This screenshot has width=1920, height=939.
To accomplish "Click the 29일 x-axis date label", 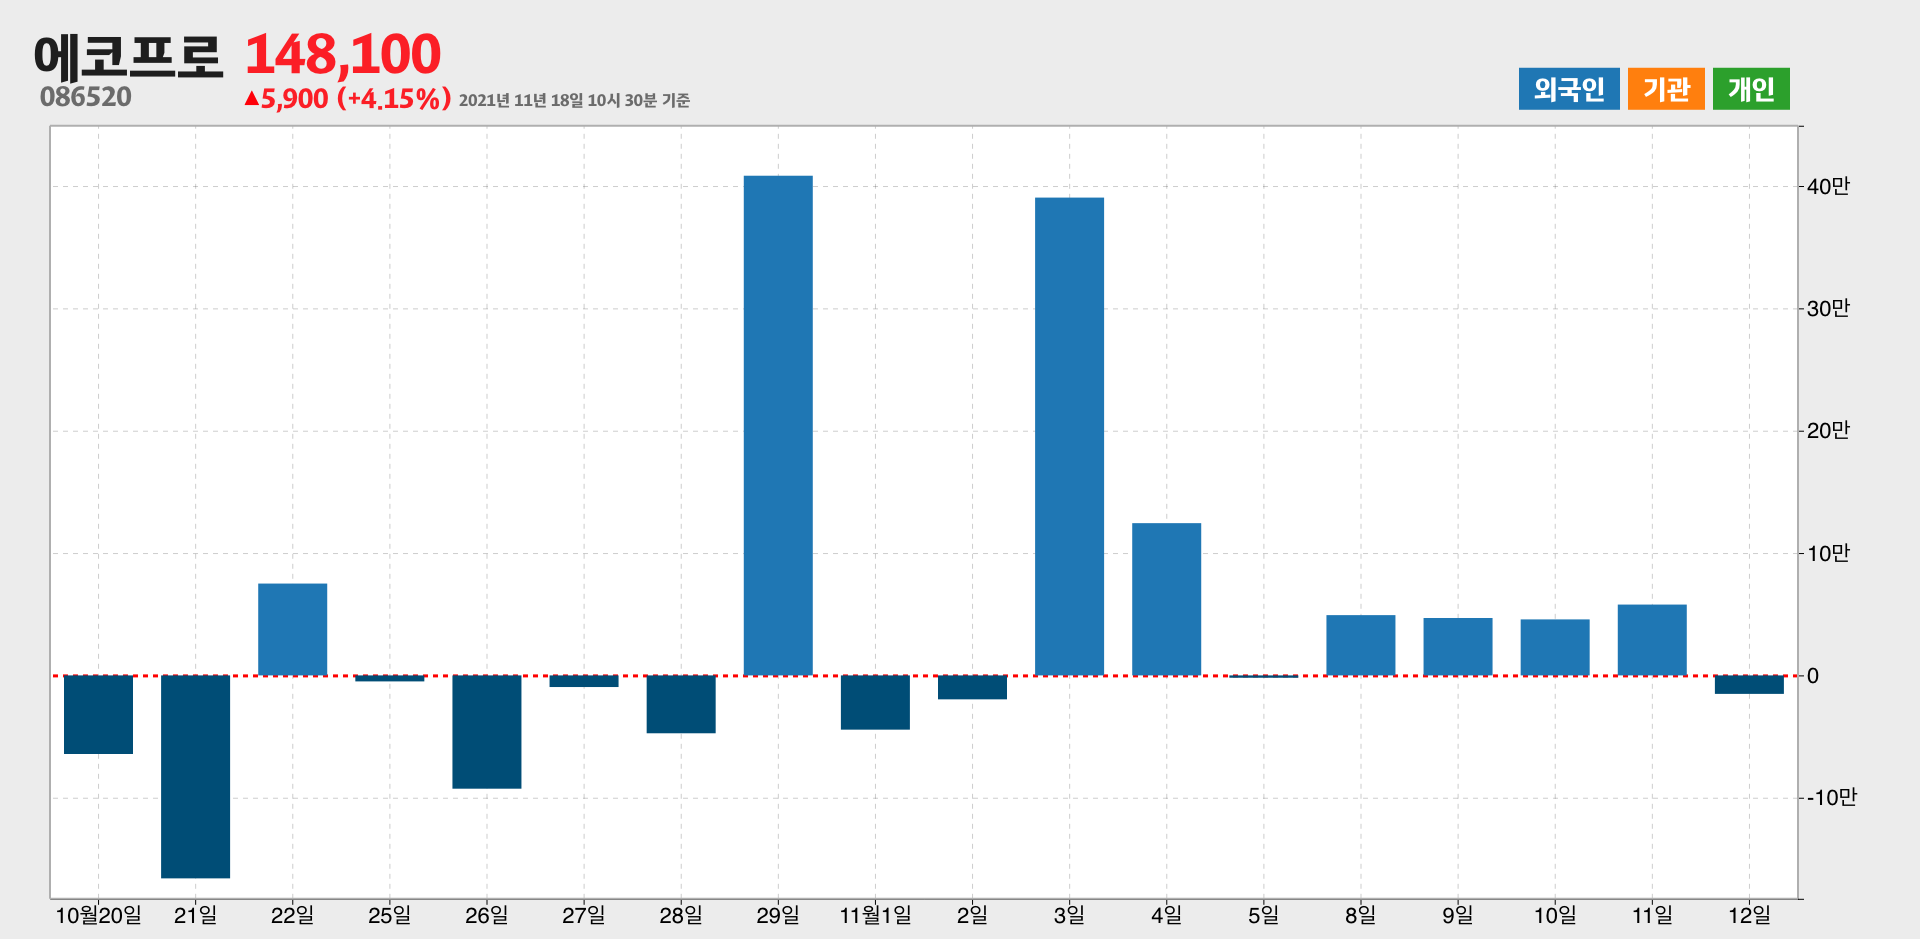I will (x=778, y=915).
